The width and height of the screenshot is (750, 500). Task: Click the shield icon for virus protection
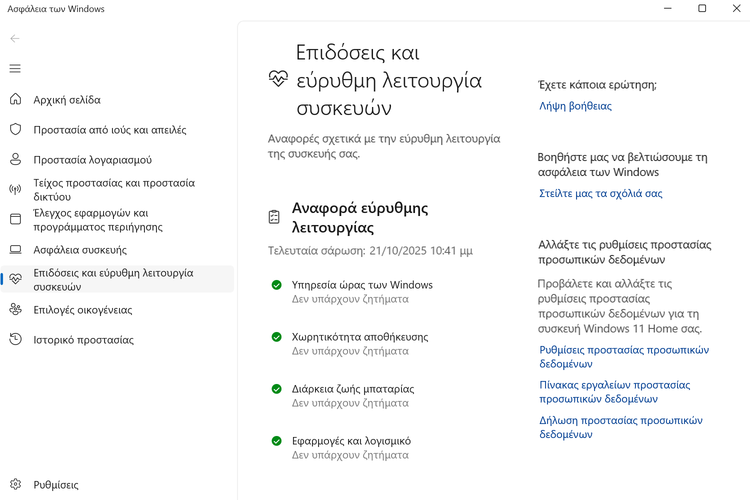coord(15,130)
